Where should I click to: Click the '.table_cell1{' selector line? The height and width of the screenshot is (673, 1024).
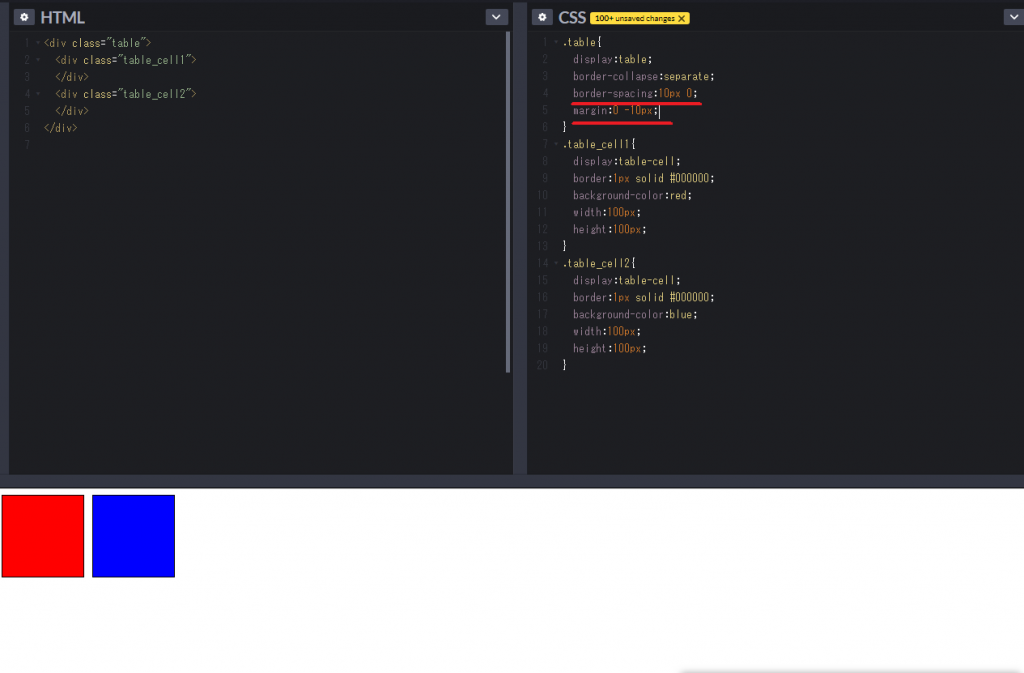click(599, 144)
